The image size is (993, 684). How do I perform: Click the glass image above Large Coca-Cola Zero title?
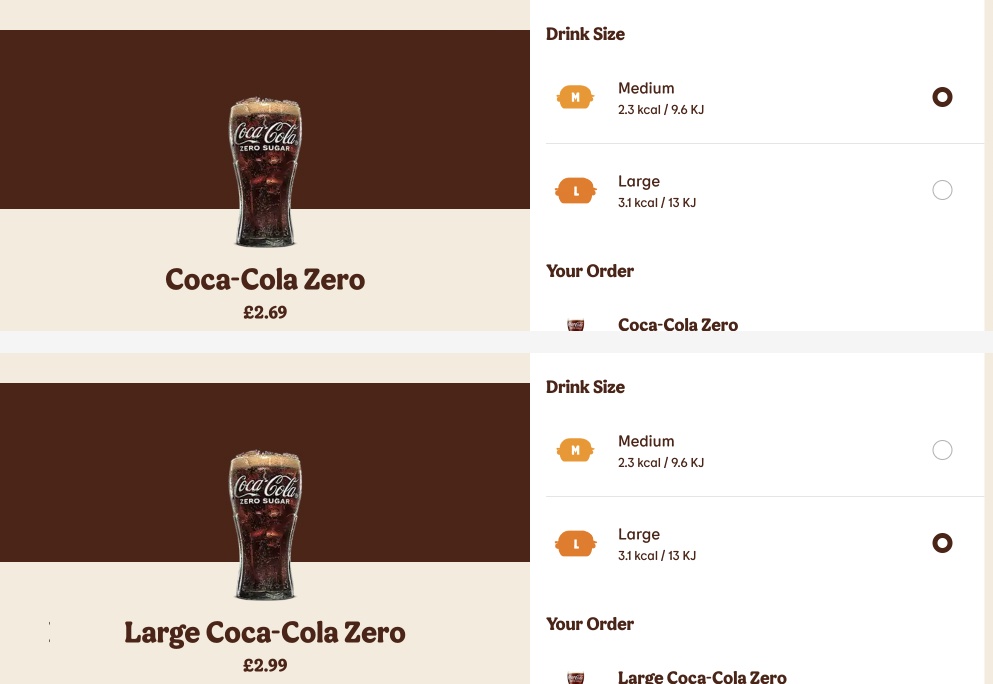click(265, 525)
